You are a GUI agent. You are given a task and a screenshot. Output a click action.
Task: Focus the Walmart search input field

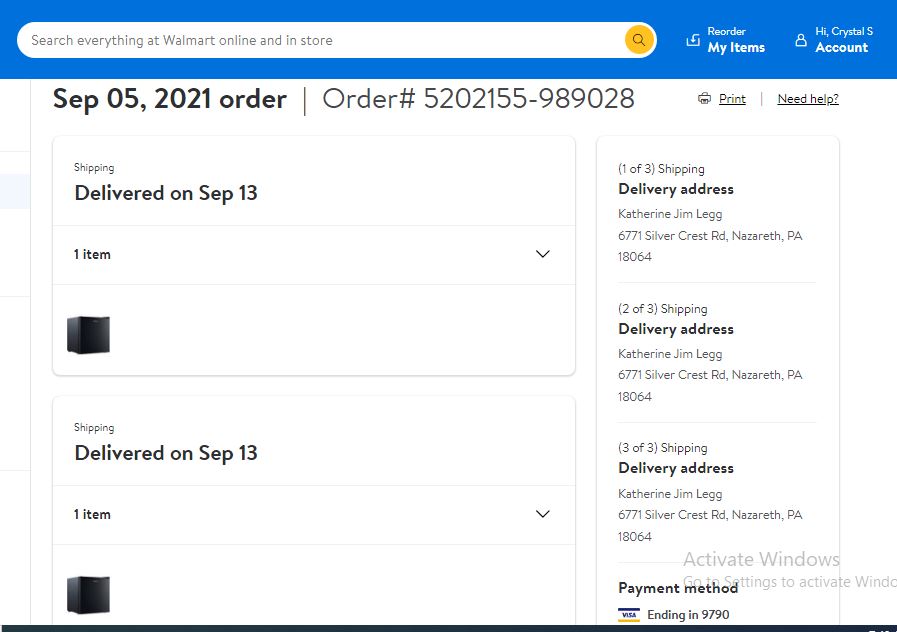(320, 40)
